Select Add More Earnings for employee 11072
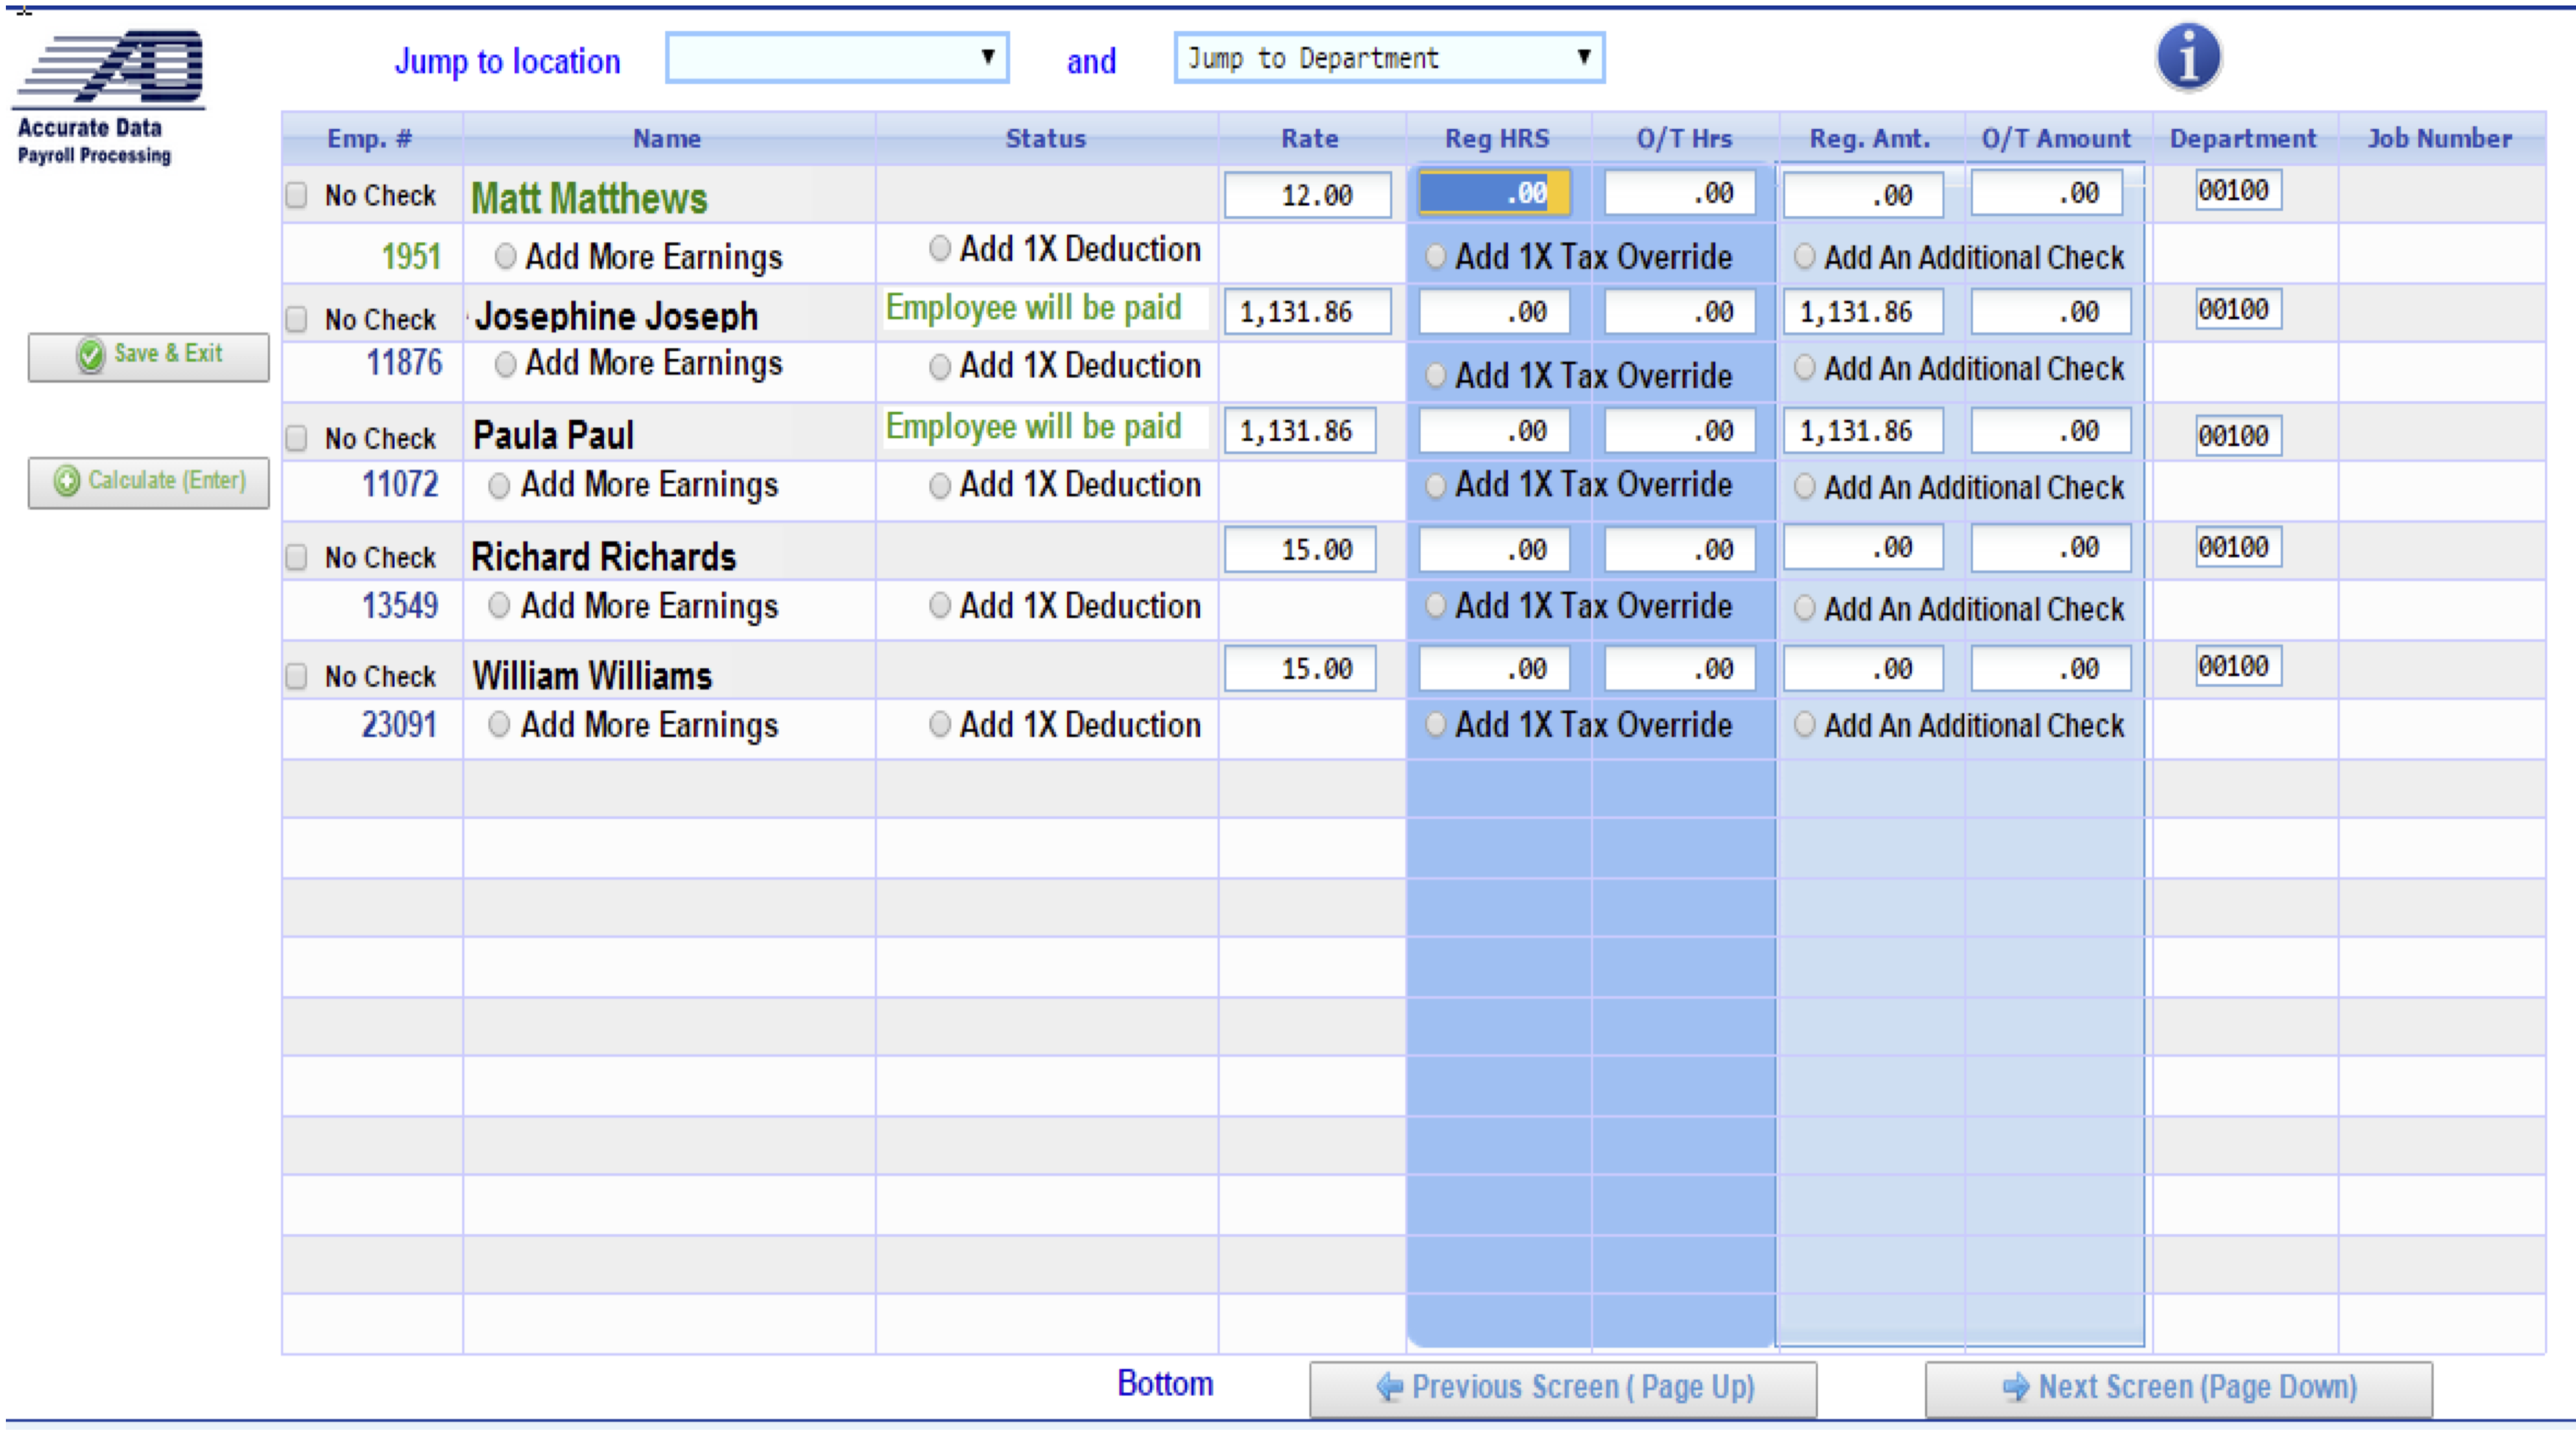Viewport: 2576px width, 1431px height. click(x=499, y=486)
